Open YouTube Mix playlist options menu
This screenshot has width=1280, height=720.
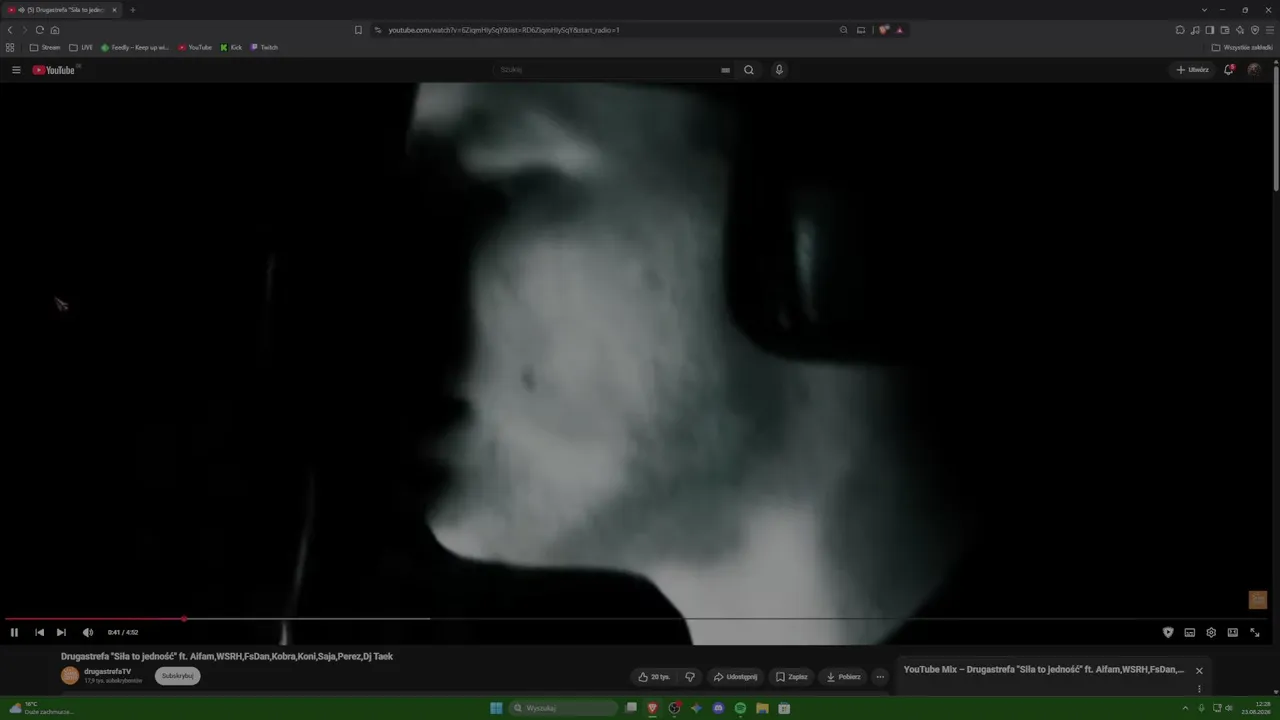pyautogui.click(x=1199, y=689)
